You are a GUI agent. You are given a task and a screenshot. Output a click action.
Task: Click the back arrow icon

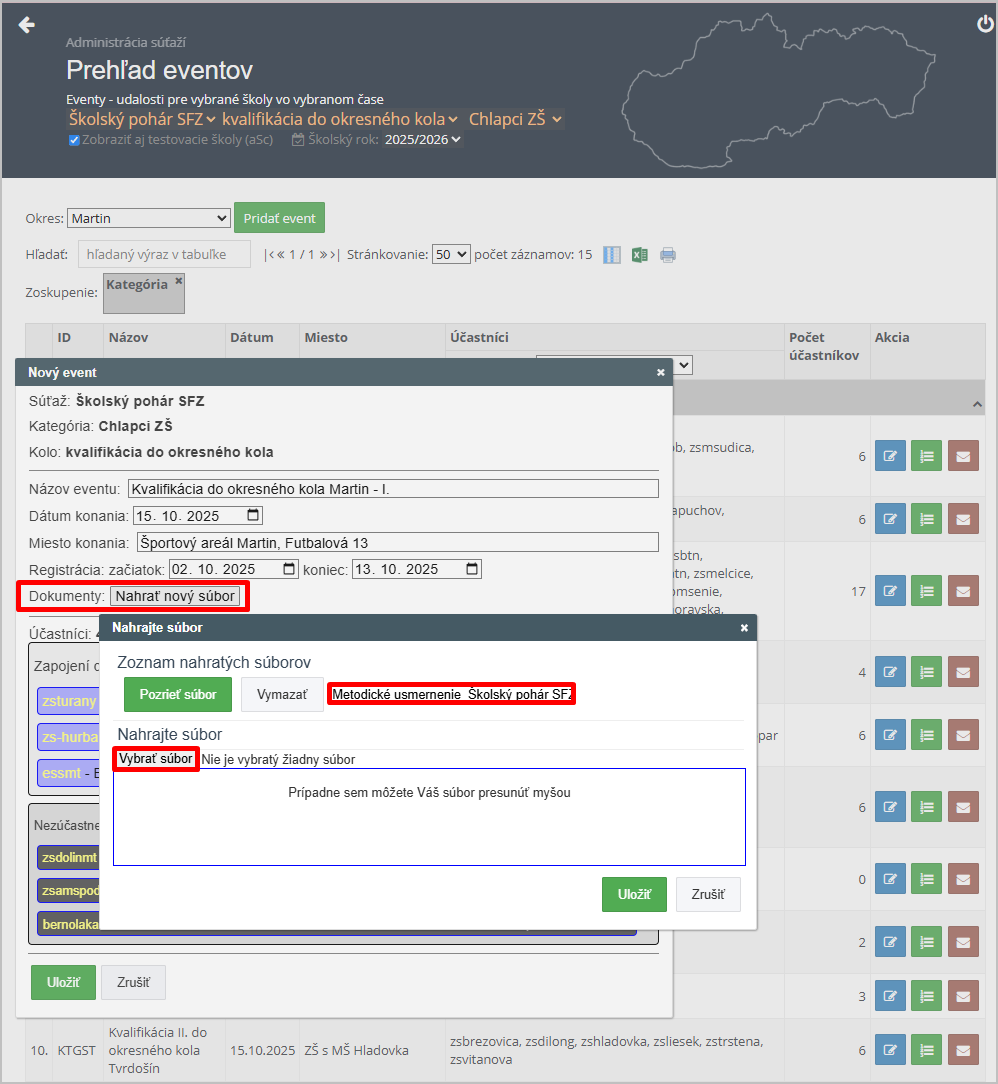pyautogui.click(x=27, y=25)
